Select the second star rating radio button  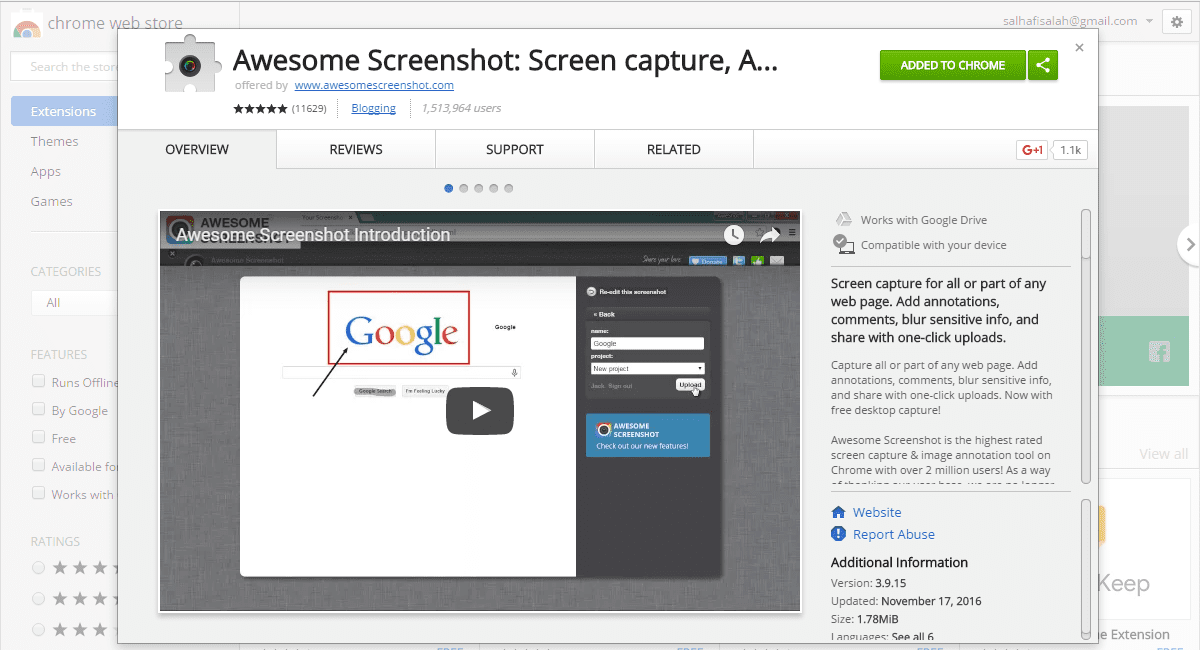pyautogui.click(x=38, y=598)
